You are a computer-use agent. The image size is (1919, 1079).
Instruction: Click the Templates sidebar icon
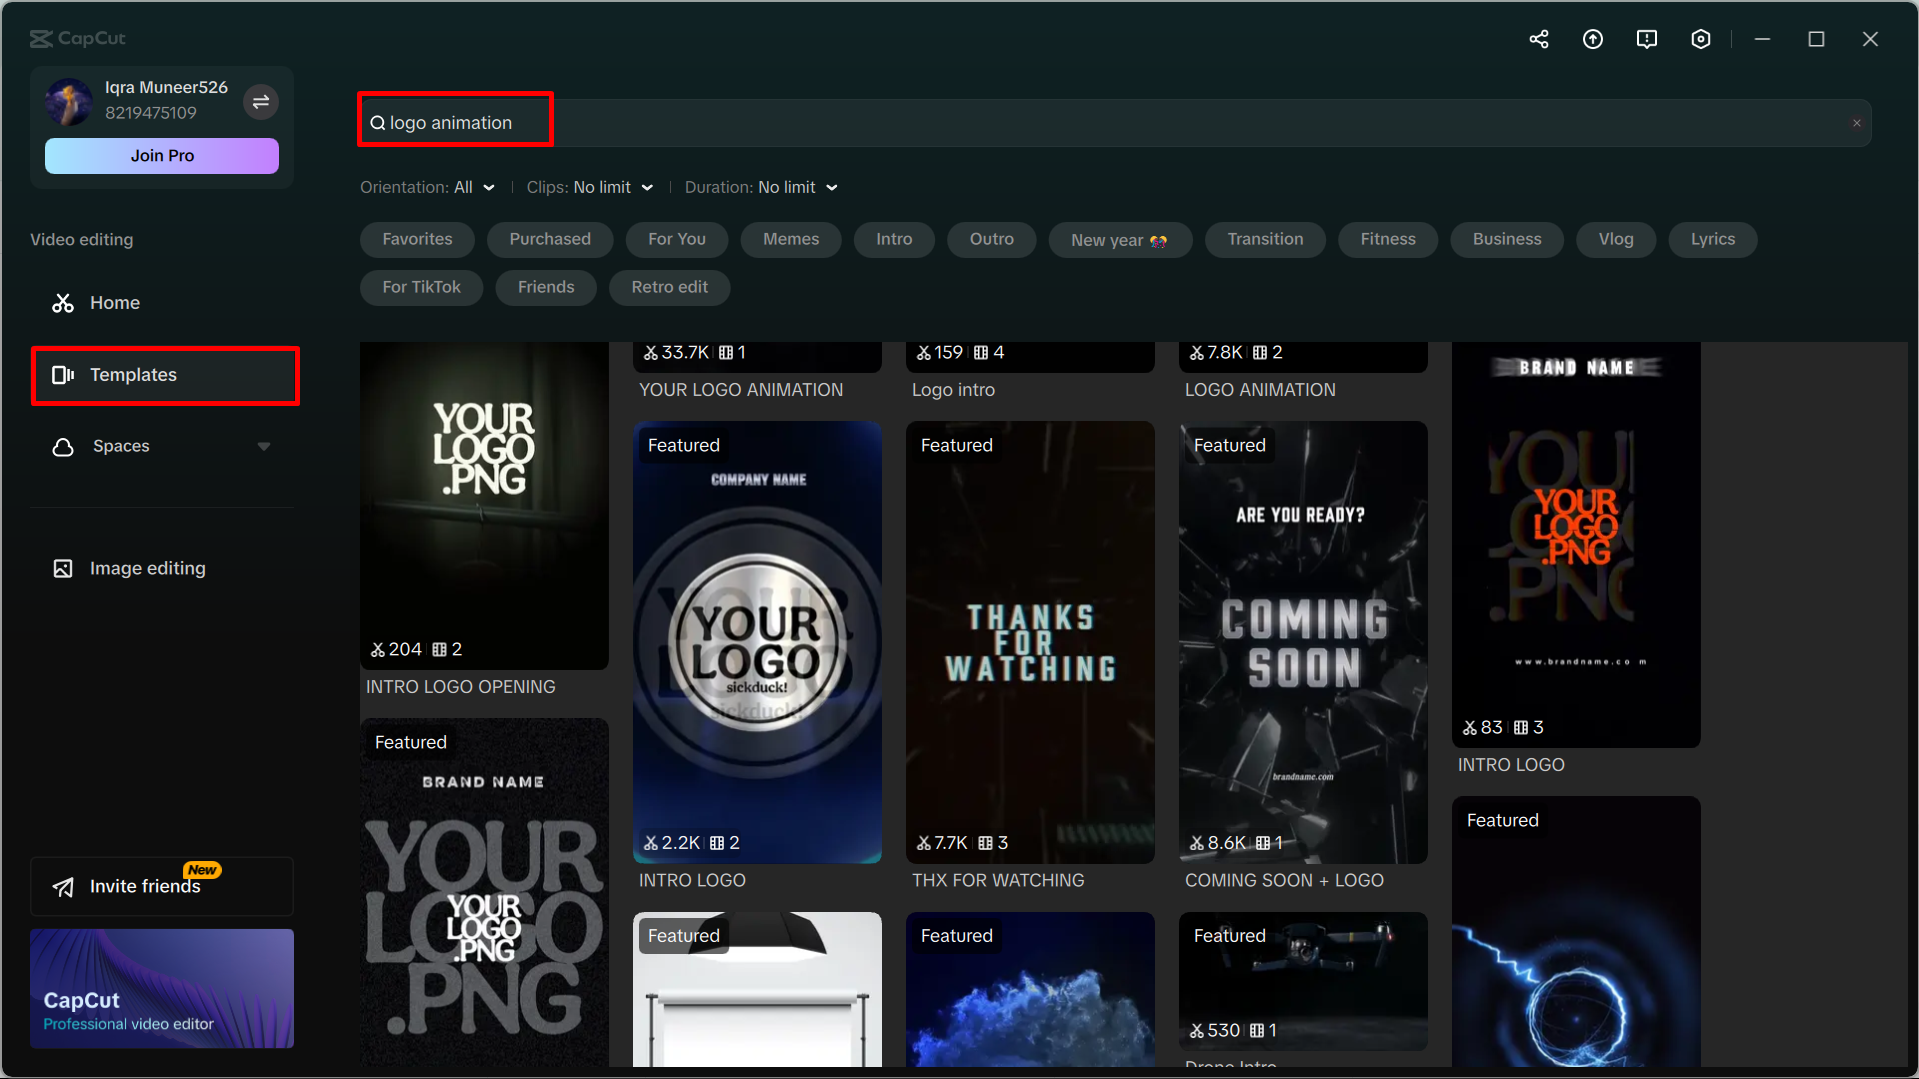coord(63,375)
